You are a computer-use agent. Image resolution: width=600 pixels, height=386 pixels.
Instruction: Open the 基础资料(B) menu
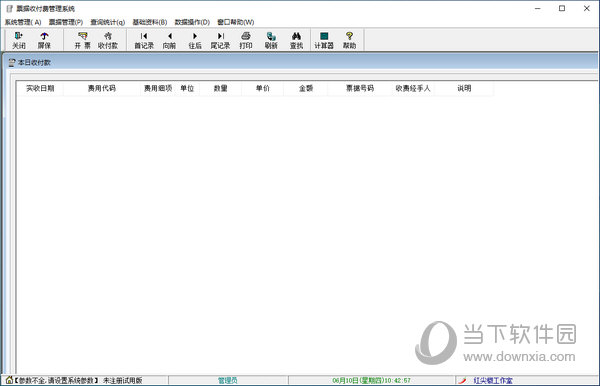point(150,22)
